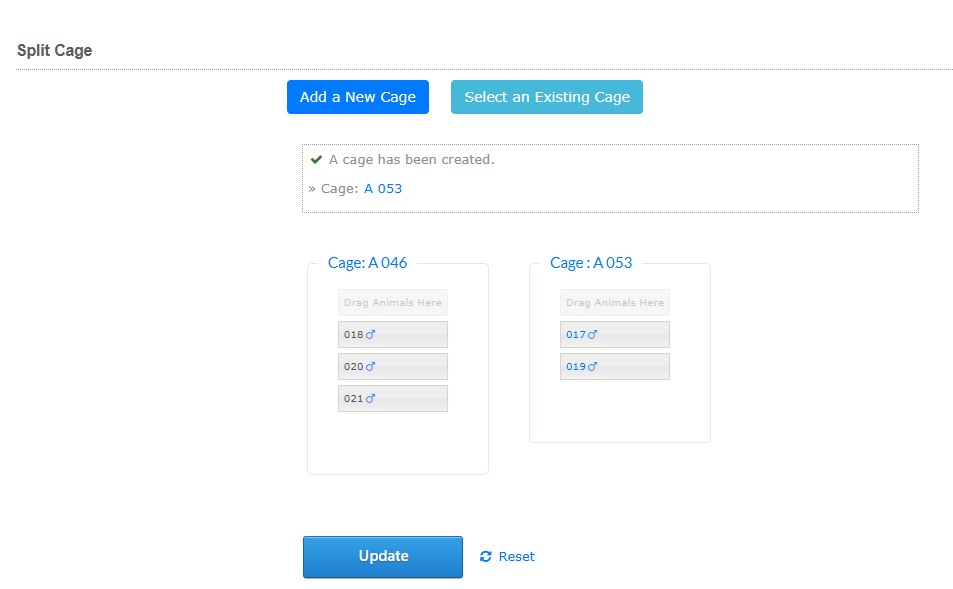
Task: Click the Cage : A 053 panel heading
Action: tap(591, 263)
